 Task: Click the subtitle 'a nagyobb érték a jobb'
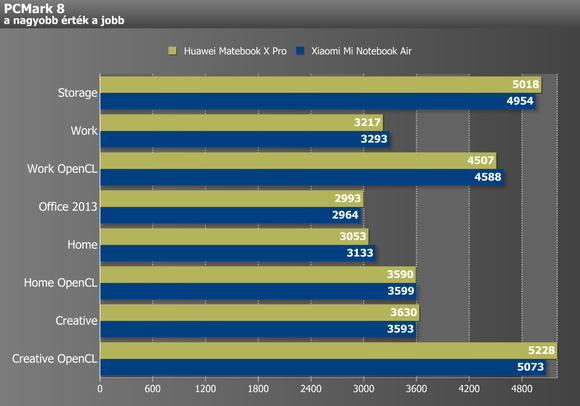pyautogui.click(x=64, y=20)
